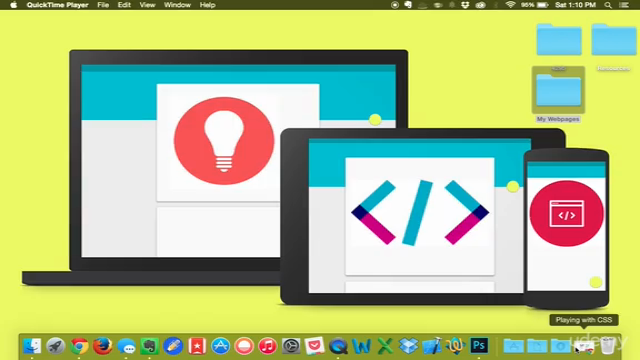640x360 pixels.
Task: Click the Evernote icon in menu bar
Action: click(x=408, y=5)
